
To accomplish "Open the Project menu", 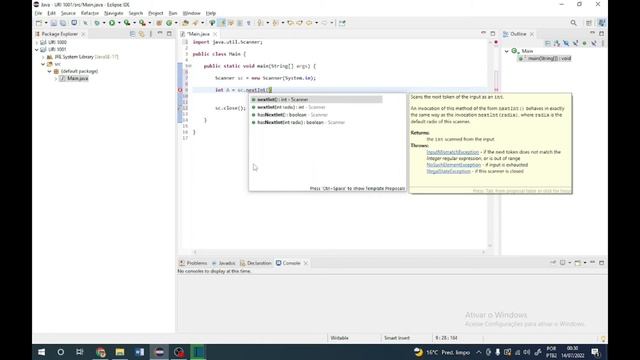I will pos(156,13).
